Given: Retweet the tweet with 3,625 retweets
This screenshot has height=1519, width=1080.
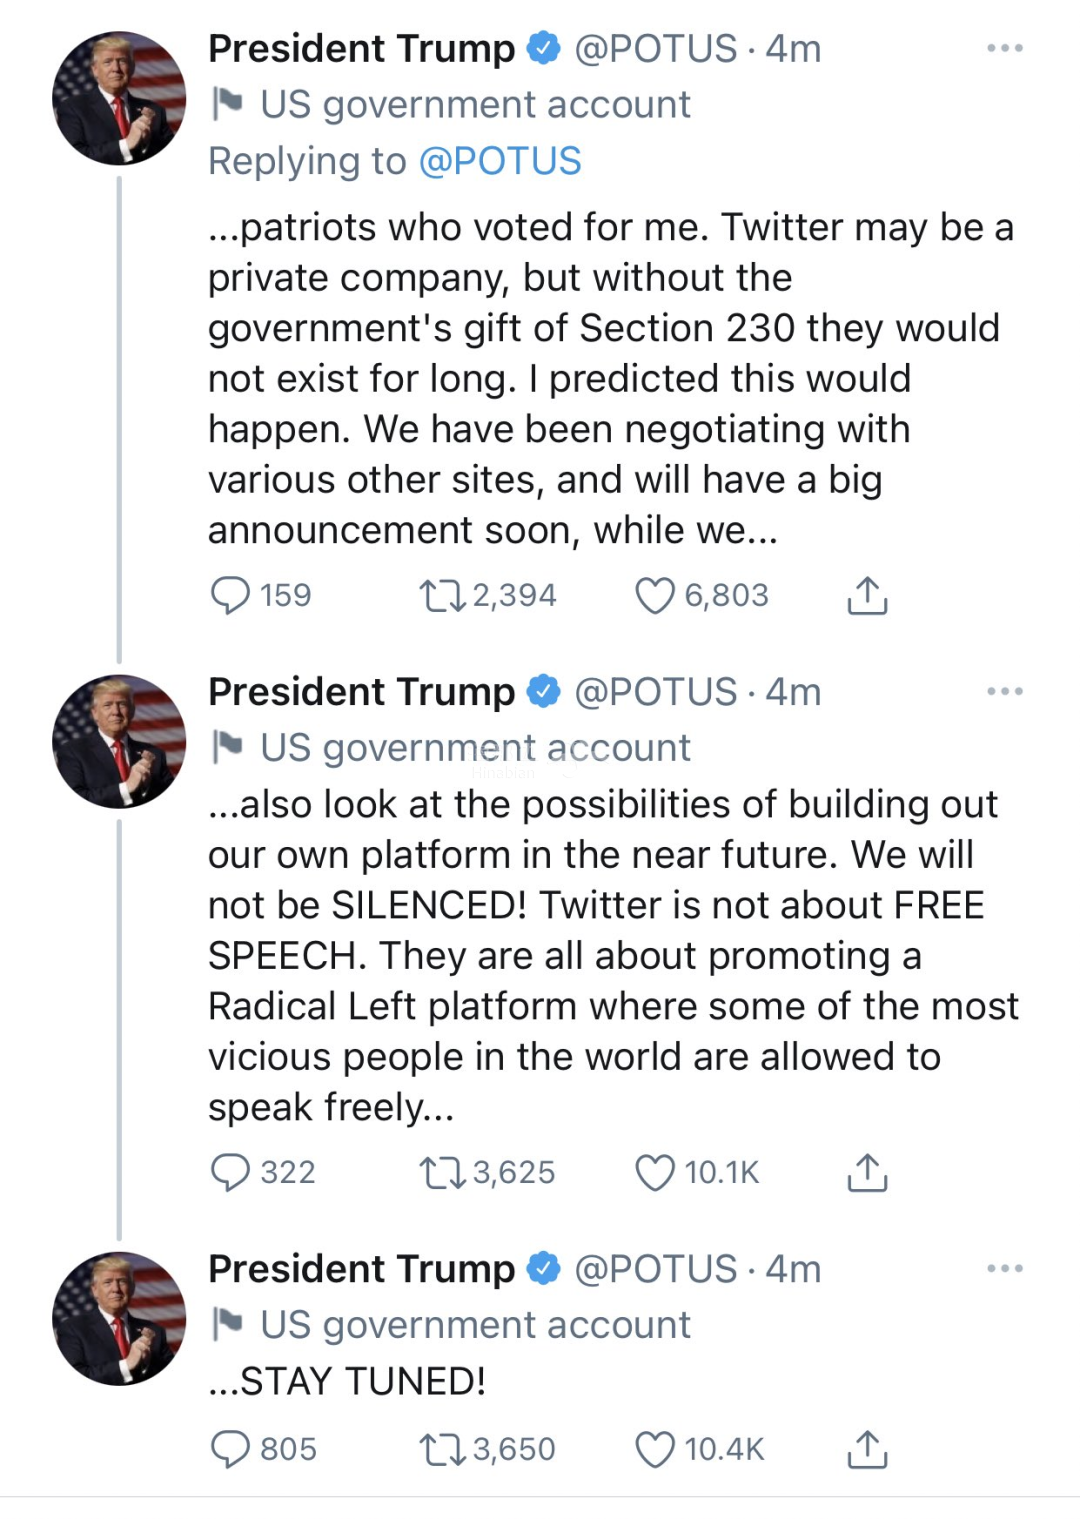Looking at the screenshot, I should pos(442,1173).
